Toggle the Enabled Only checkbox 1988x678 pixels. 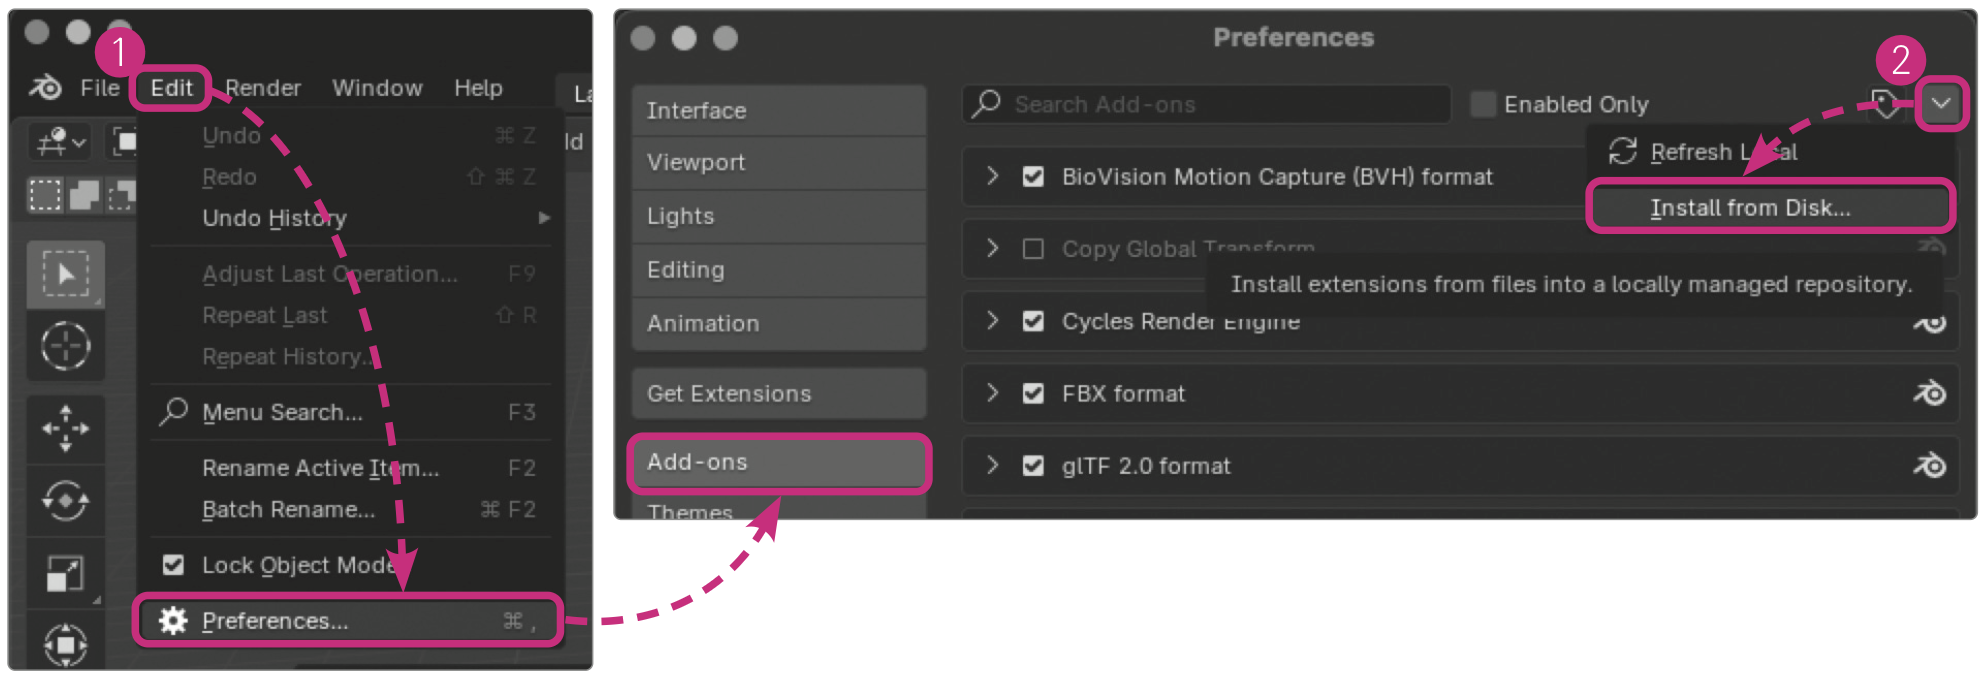(1483, 104)
